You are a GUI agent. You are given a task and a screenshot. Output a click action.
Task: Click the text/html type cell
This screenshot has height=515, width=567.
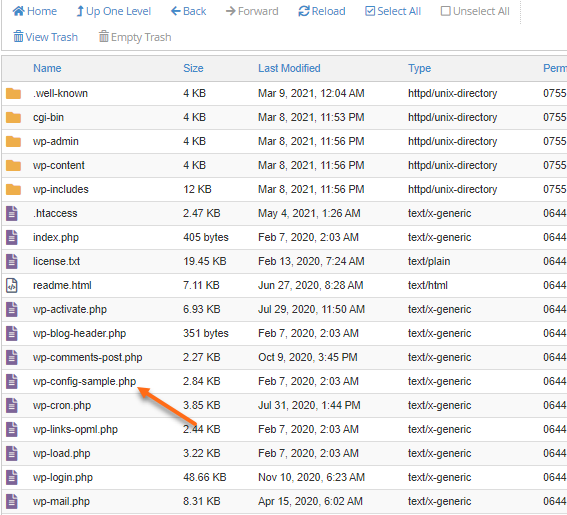(428, 285)
